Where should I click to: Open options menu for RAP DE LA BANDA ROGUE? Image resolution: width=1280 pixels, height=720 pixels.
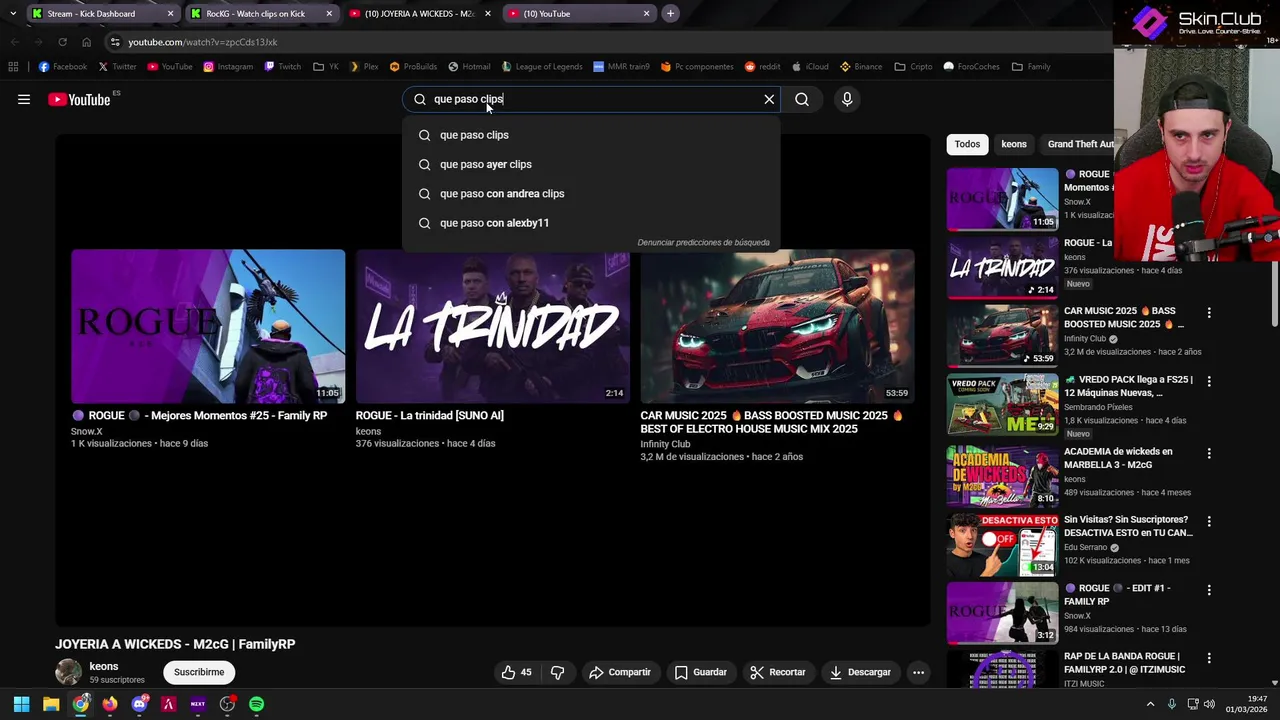point(1209,658)
